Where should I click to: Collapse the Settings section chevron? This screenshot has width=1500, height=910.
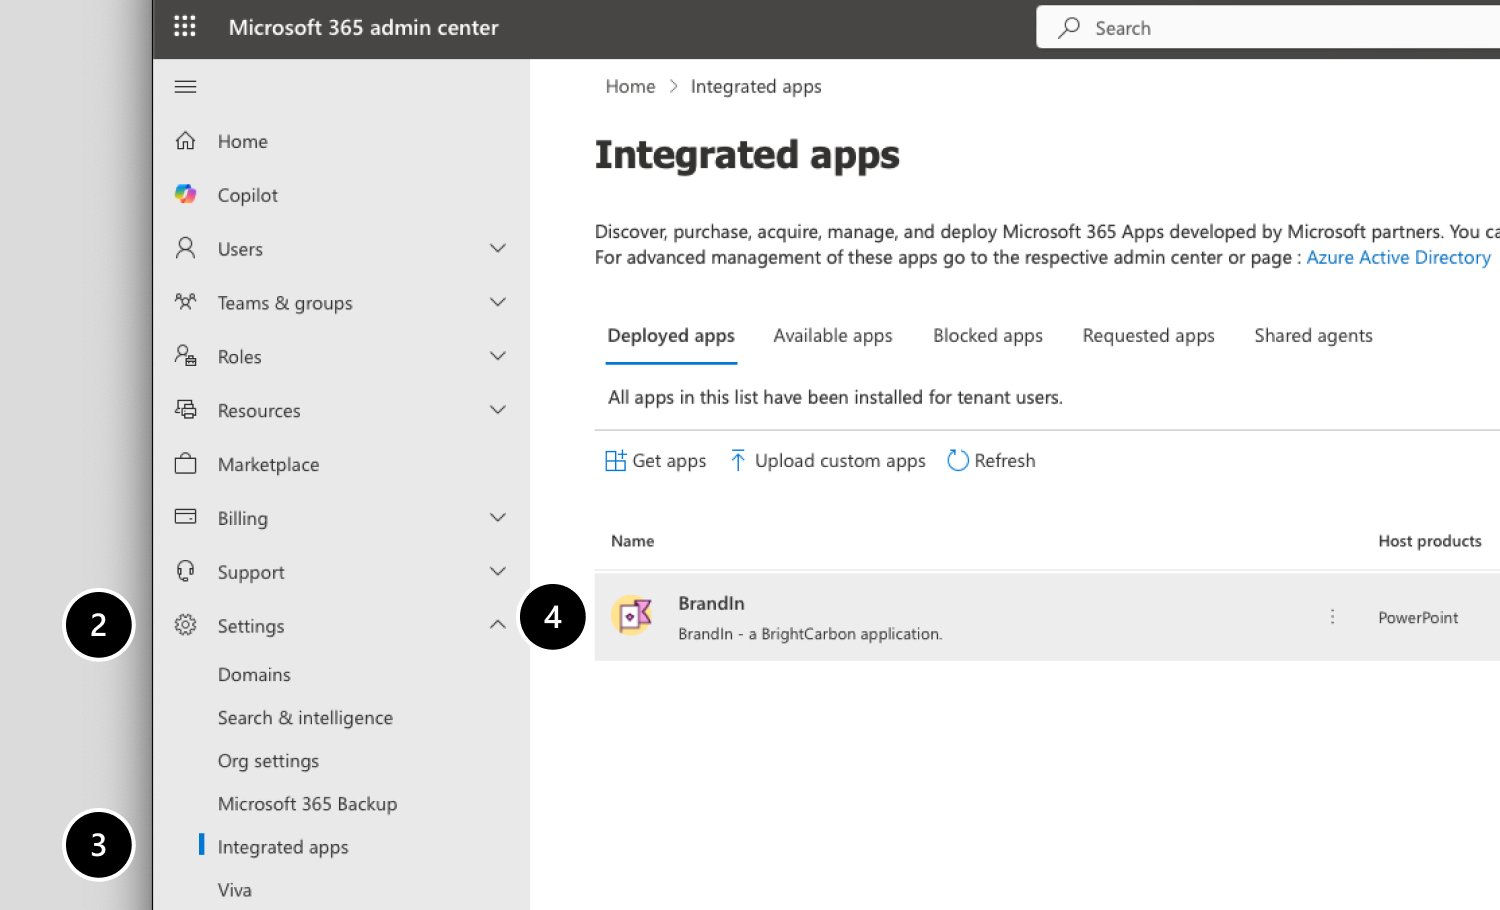point(497,625)
